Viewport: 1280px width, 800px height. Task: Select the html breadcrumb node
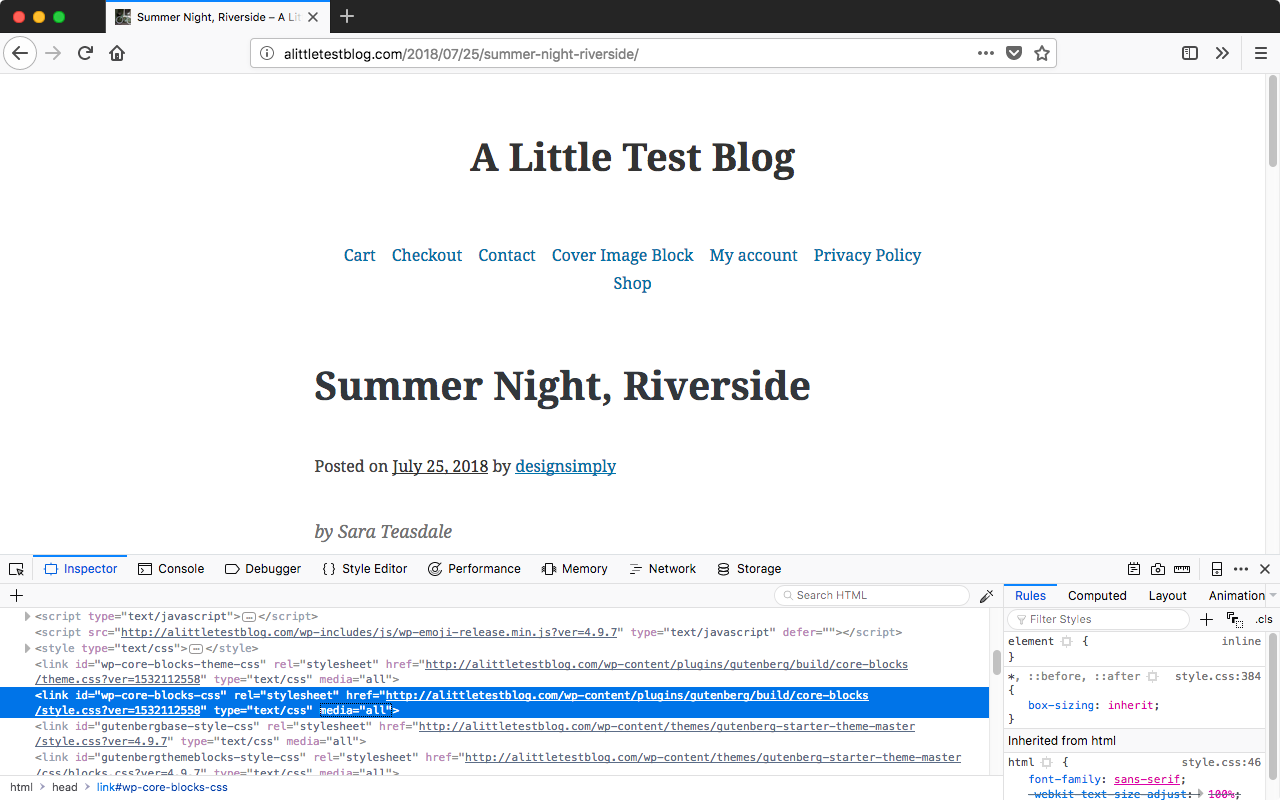click(21, 787)
